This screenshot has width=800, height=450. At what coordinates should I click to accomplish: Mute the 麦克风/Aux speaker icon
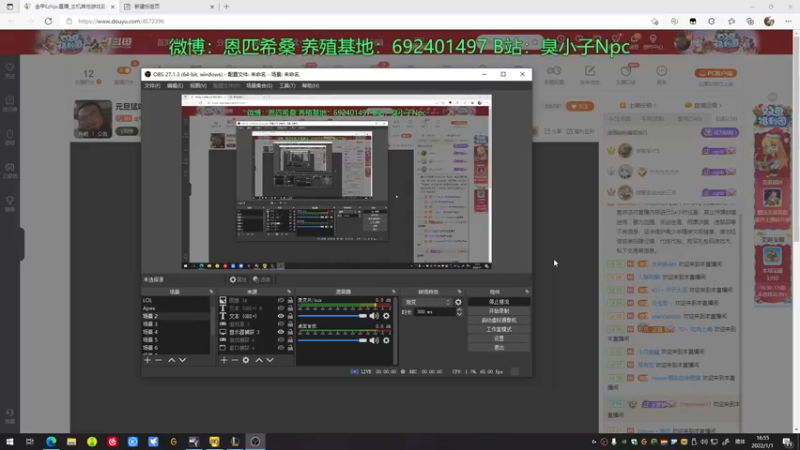coord(374,316)
